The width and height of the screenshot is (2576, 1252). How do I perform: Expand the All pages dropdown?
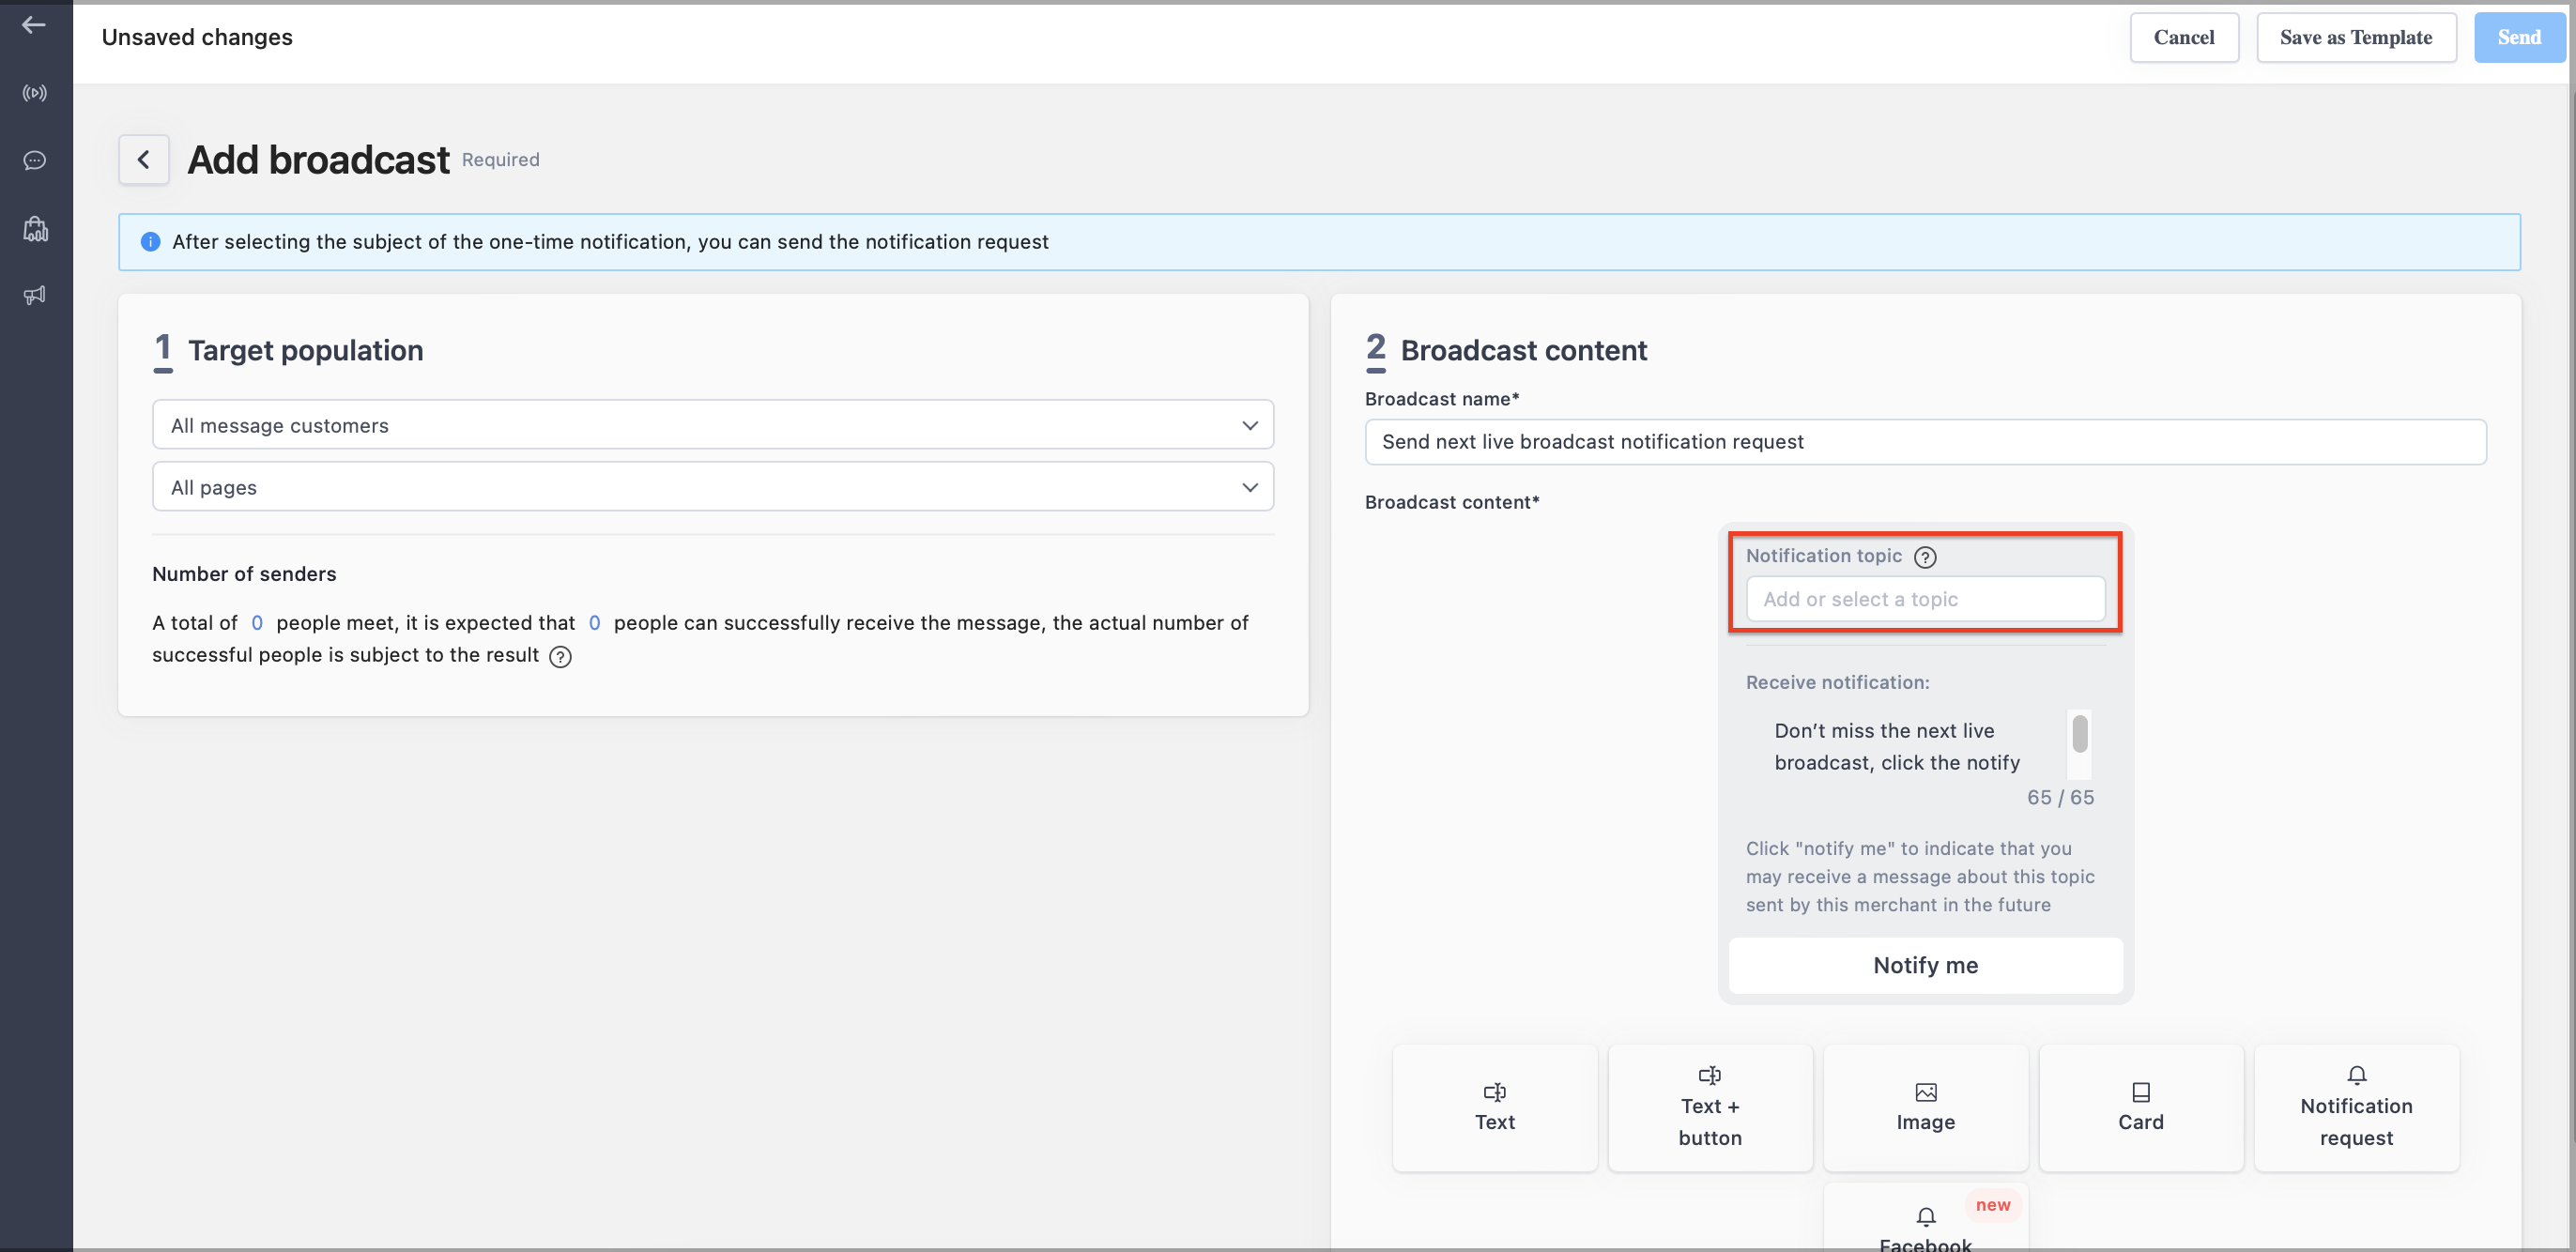tap(713, 487)
